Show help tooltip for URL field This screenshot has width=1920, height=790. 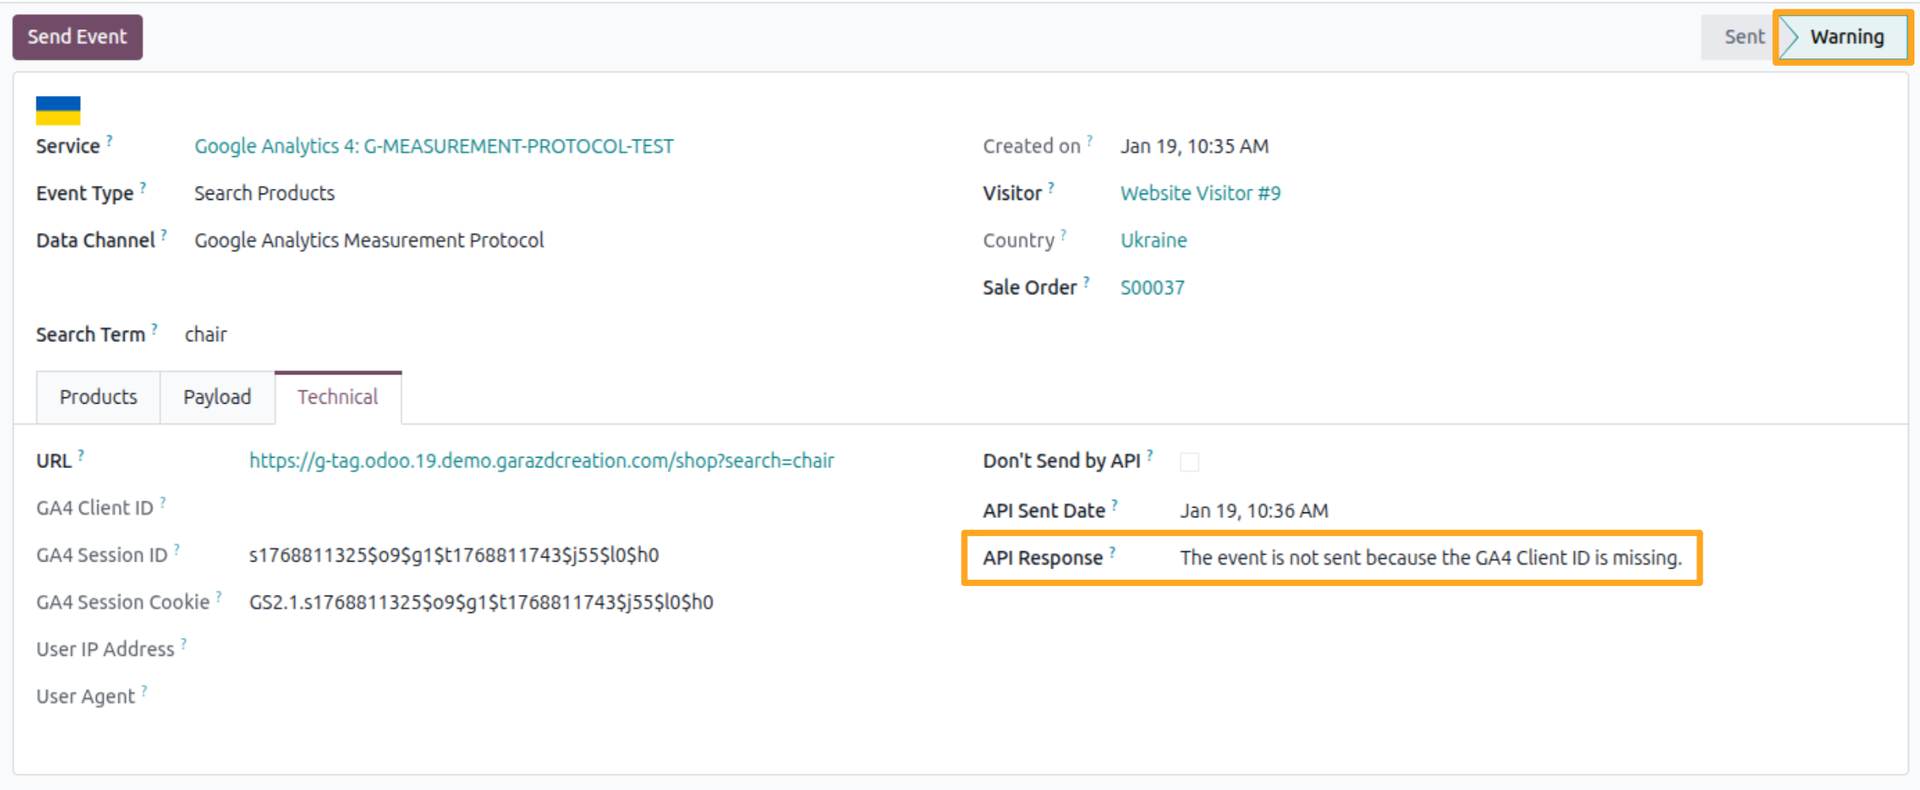[x=81, y=455]
